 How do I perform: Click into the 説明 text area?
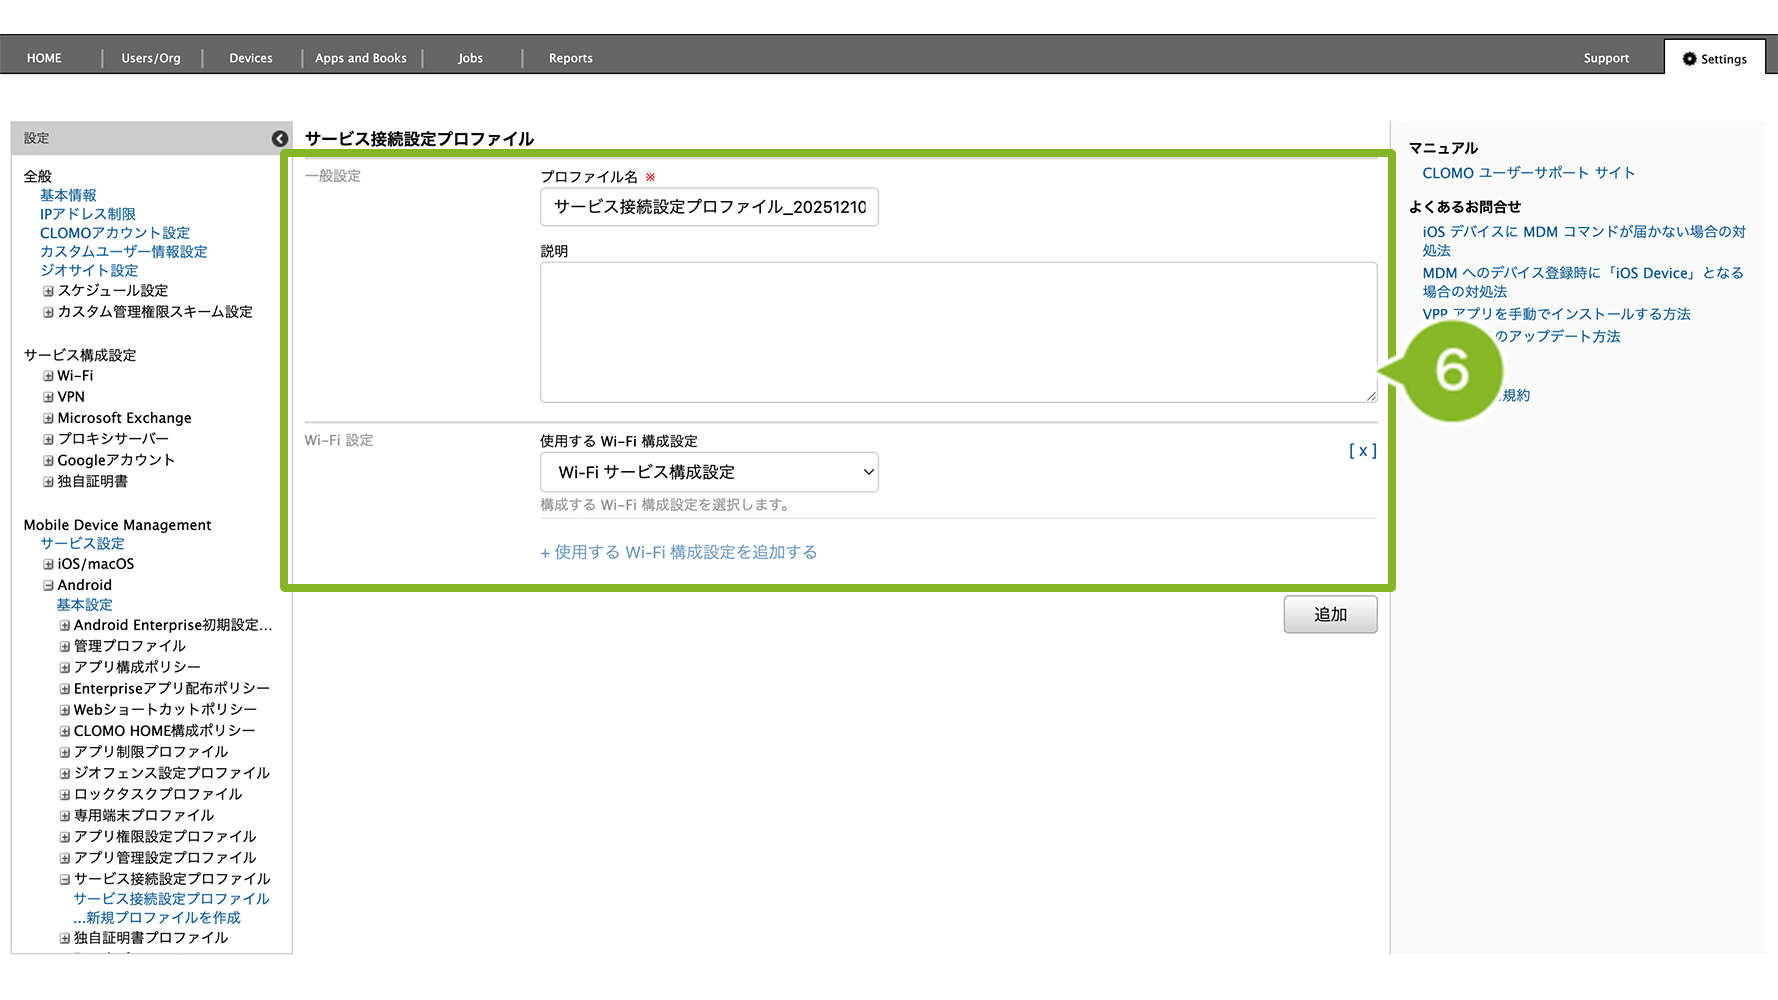tap(957, 332)
